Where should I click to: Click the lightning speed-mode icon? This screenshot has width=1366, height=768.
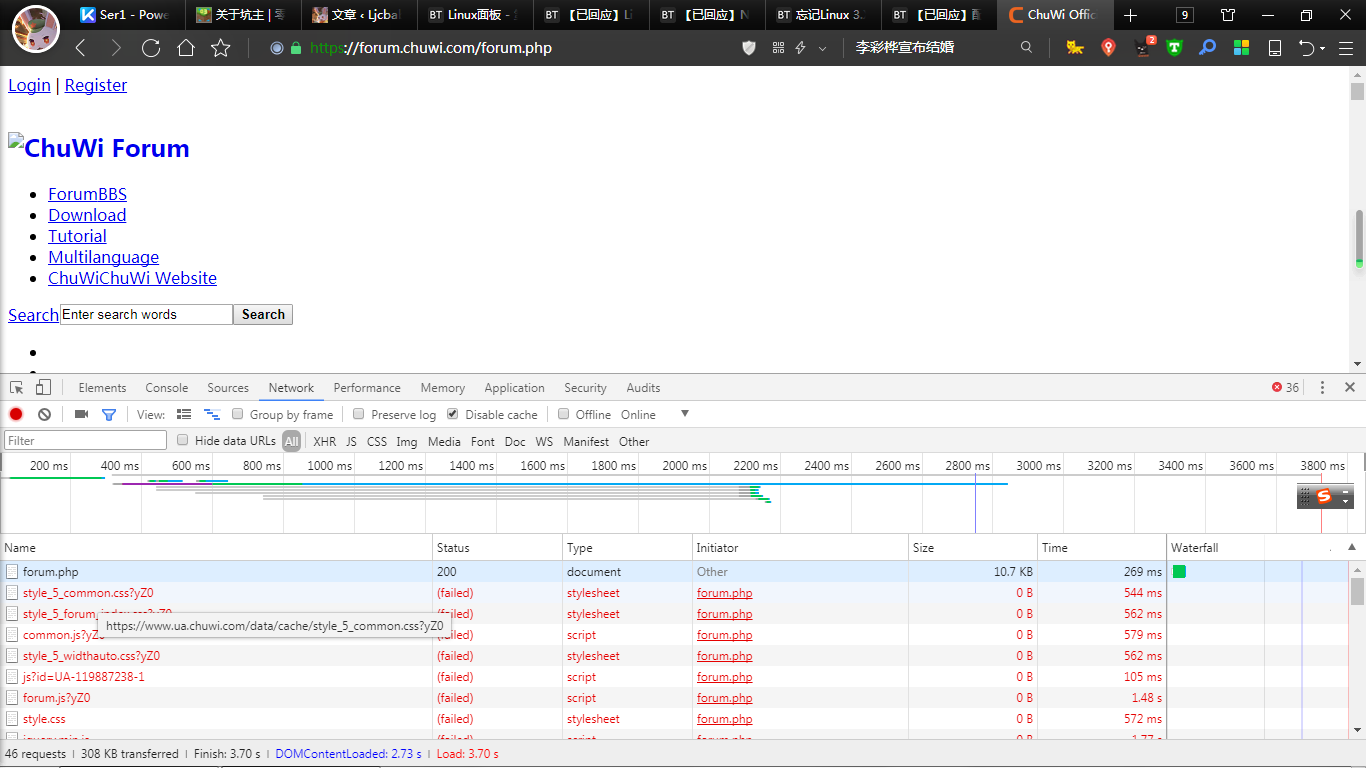click(x=801, y=48)
